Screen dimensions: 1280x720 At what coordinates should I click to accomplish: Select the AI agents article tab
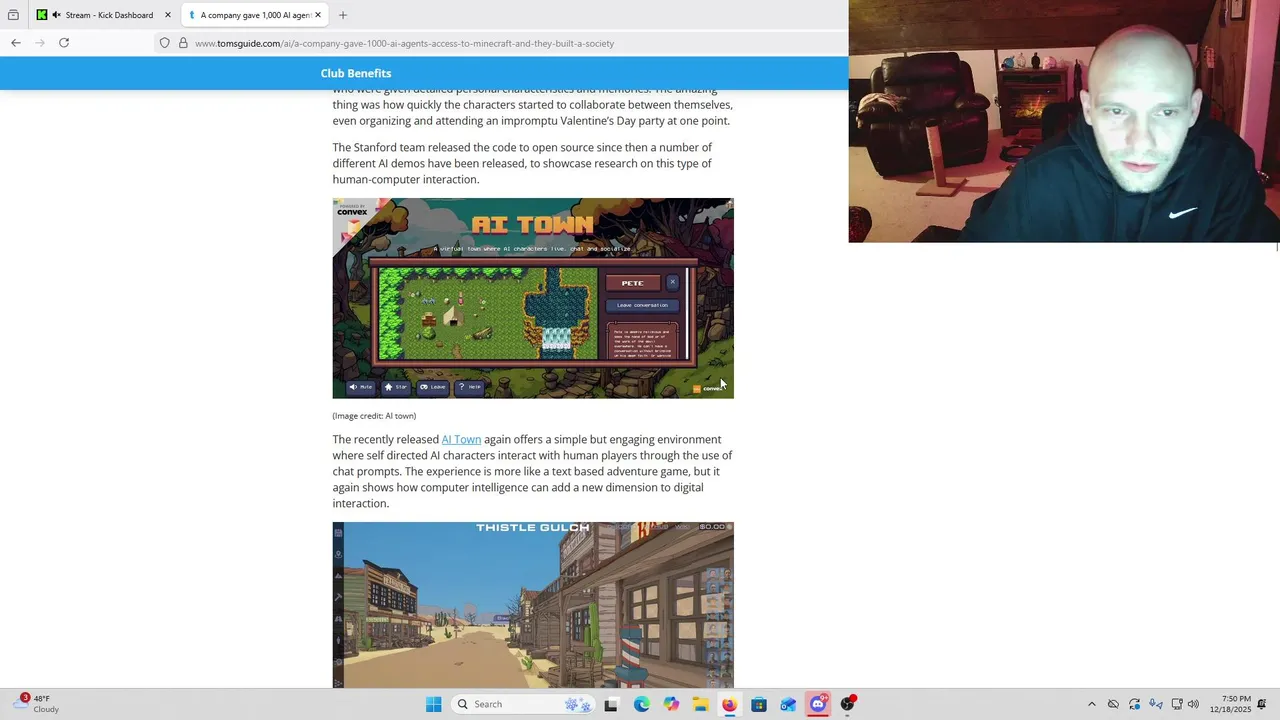[256, 15]
